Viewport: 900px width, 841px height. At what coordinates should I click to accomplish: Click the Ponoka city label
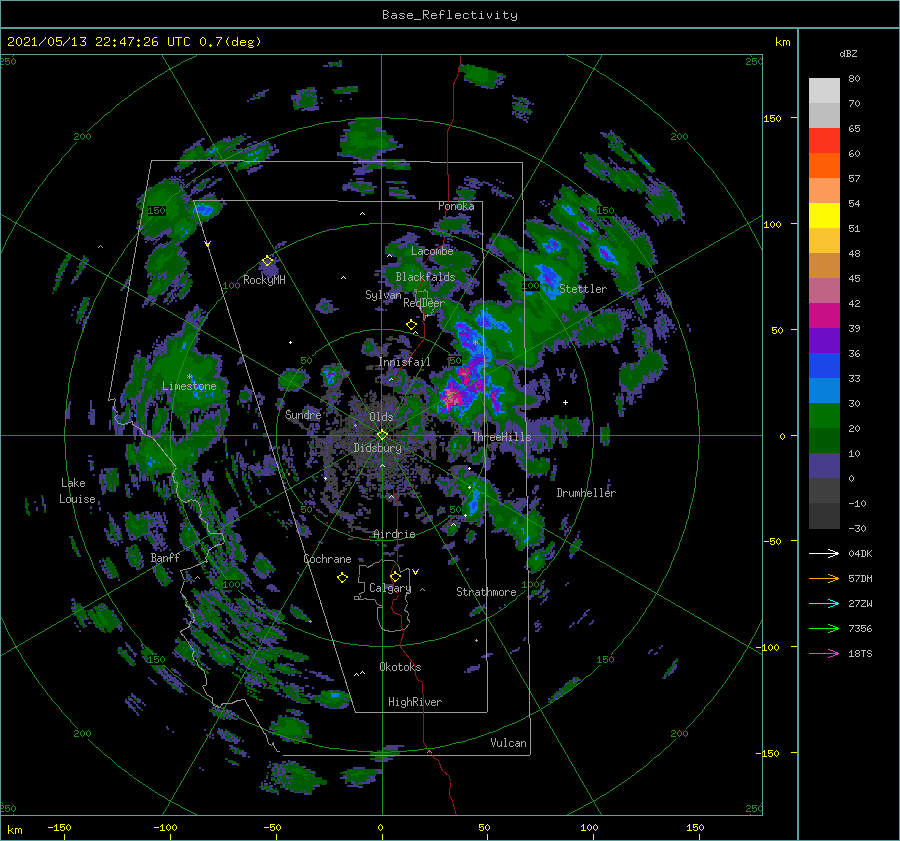[x=456, y=206]
